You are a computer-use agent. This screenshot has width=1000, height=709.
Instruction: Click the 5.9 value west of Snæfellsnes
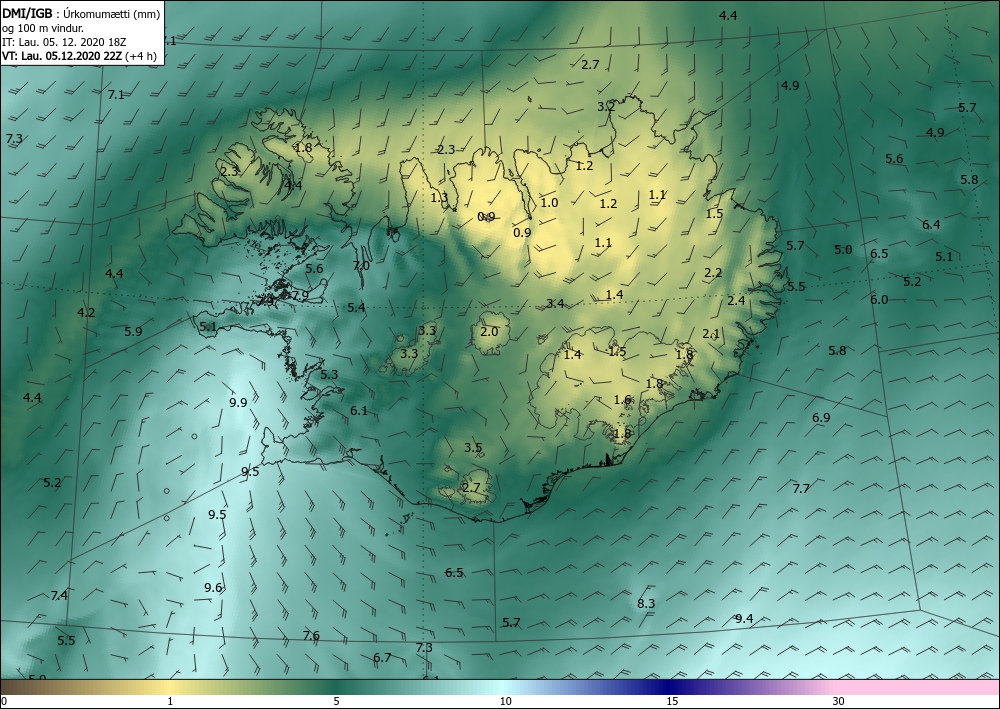pos(133,332)
